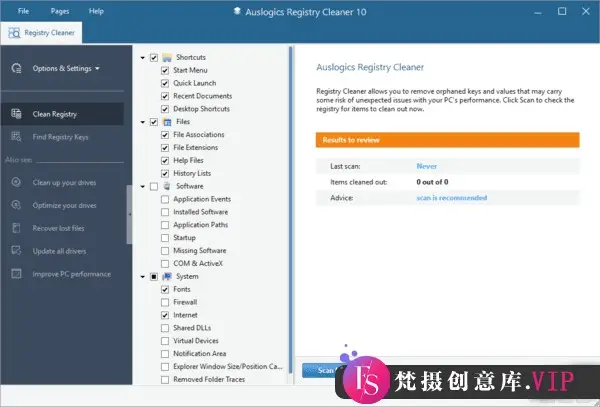Screen dimensions: 600x407
Task: Select the Application Paths tree label
Action: 201,225
